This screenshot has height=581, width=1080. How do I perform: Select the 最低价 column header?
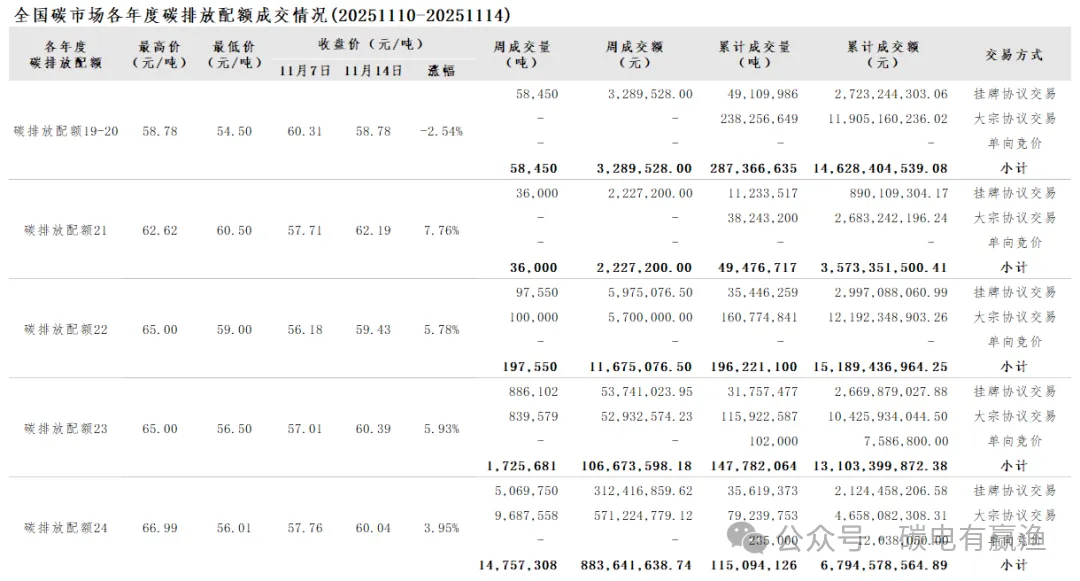tap(234, 54)
